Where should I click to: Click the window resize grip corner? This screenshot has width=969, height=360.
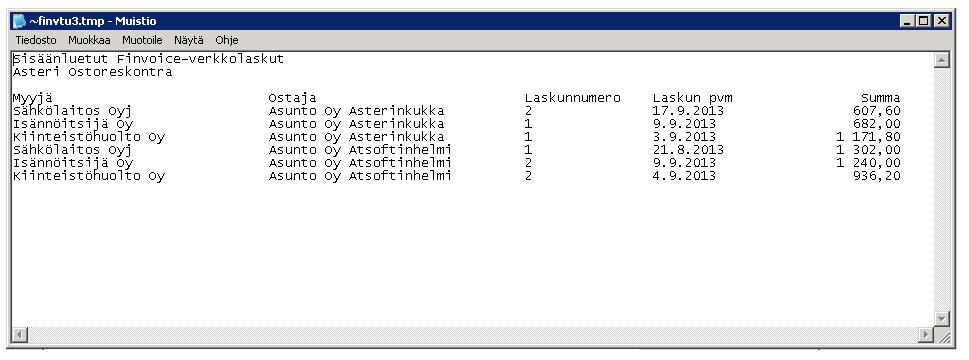point(943,336)
